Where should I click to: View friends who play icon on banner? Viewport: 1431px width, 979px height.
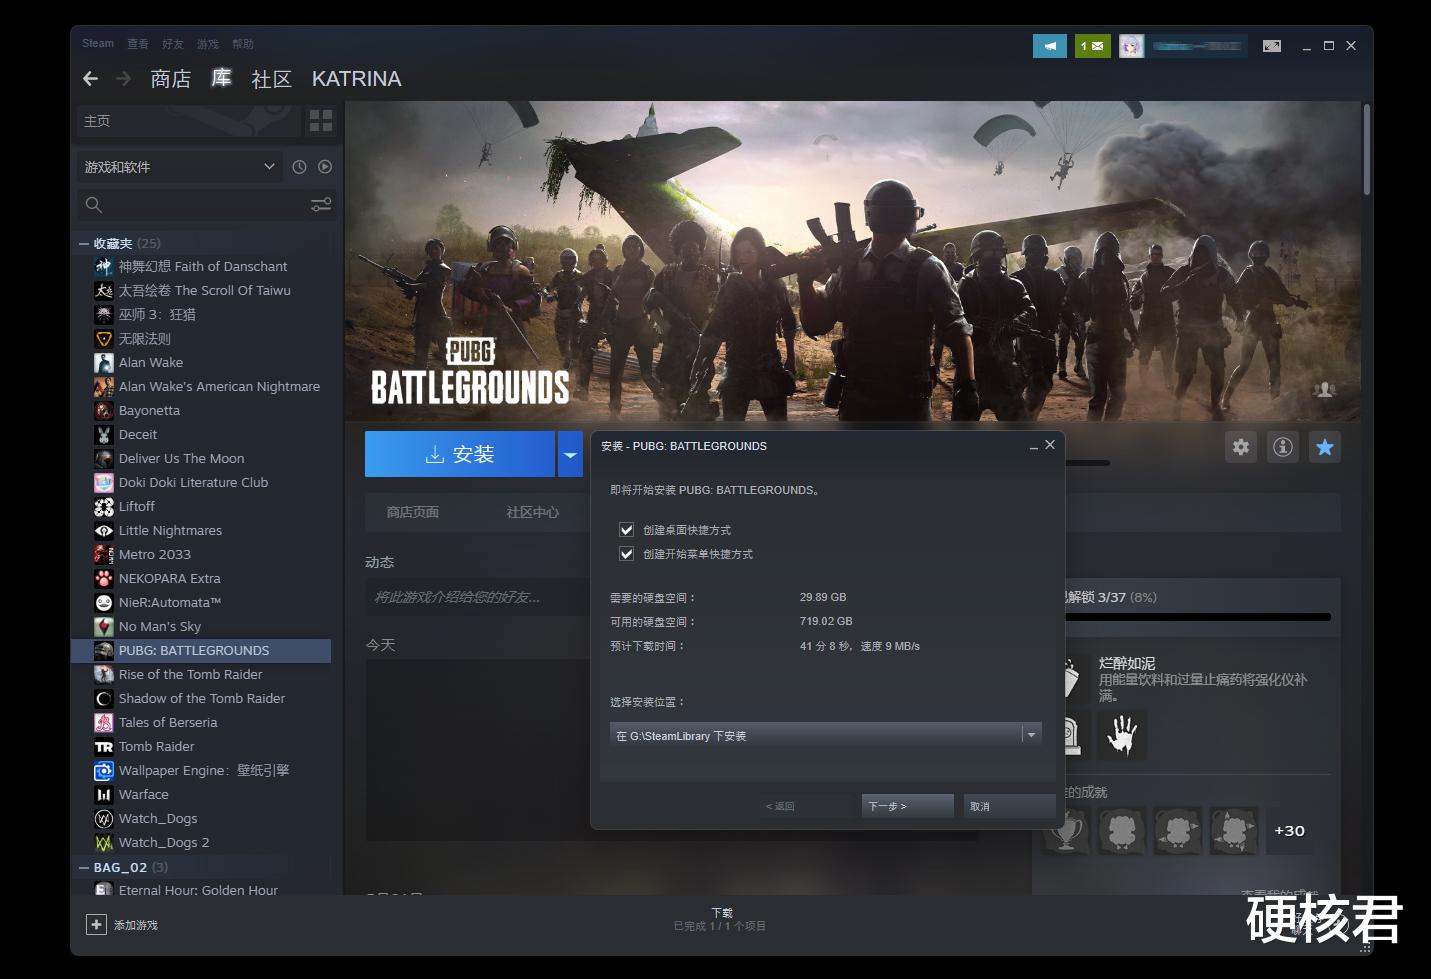pyautogui.click(x=1325, y=389)
